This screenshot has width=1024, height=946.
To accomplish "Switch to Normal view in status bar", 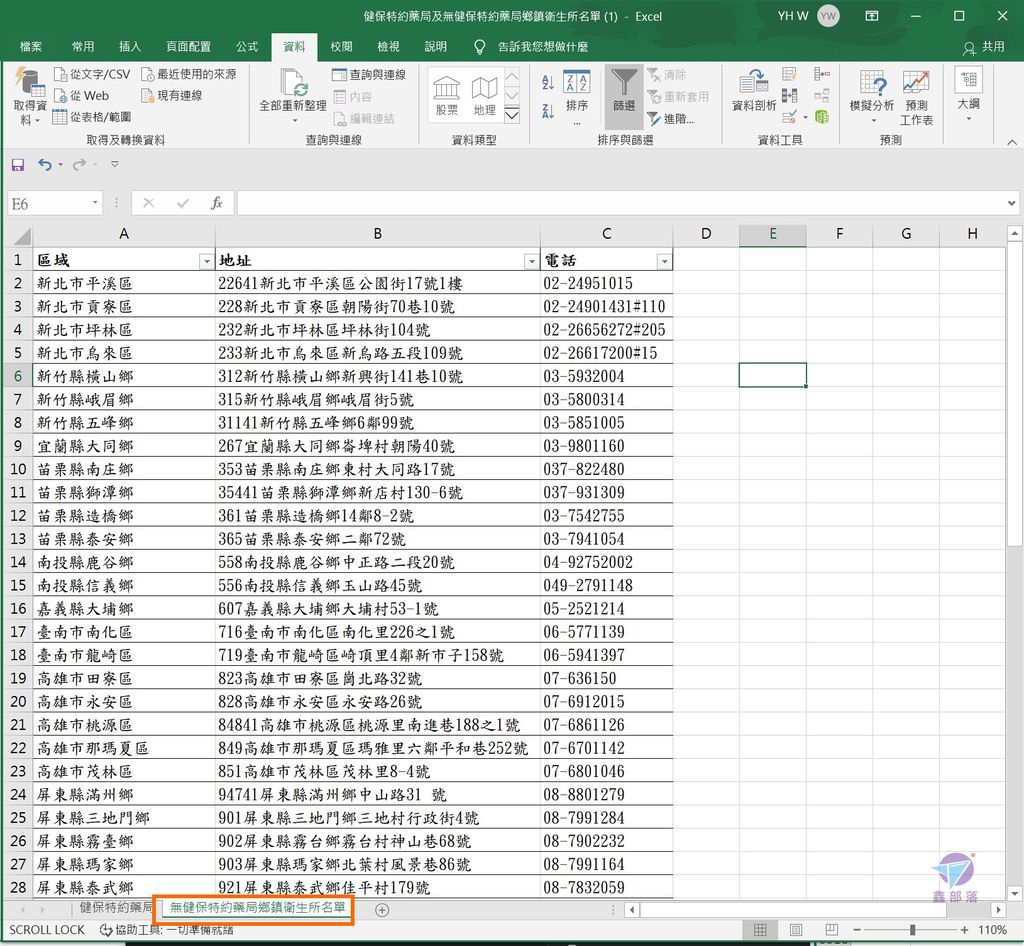I will click(760, 930).
